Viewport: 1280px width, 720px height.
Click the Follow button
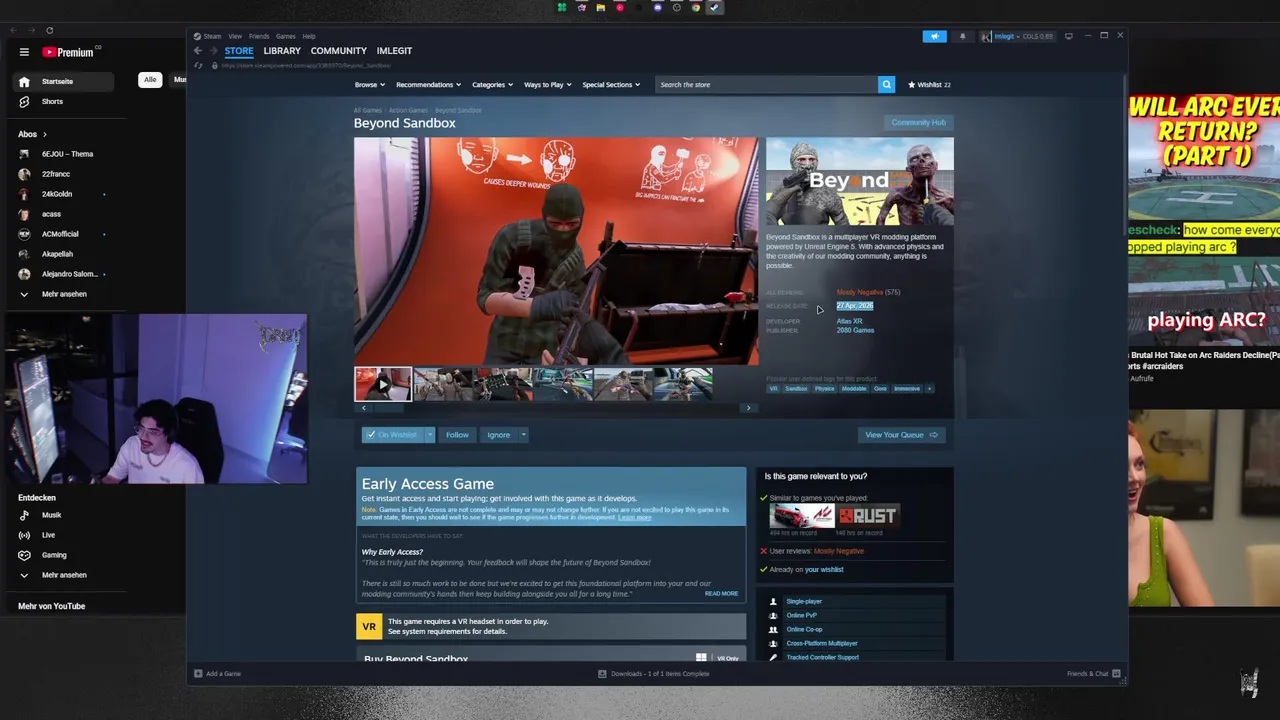(x=457, y=435)
